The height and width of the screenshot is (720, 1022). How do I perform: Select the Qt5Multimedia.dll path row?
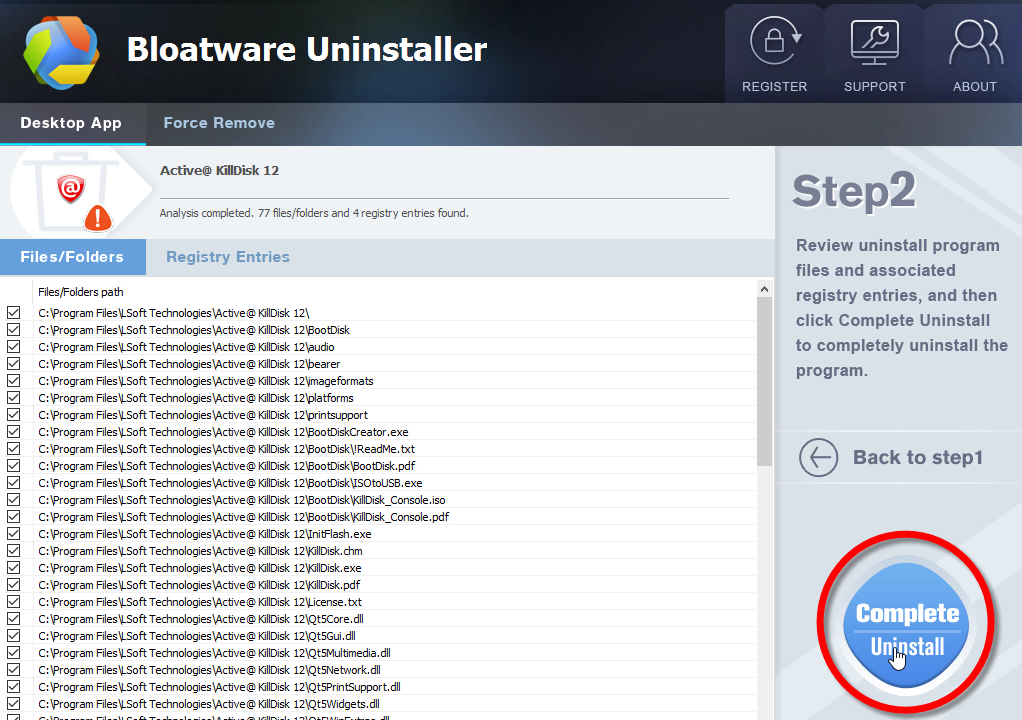click(214, 652)
